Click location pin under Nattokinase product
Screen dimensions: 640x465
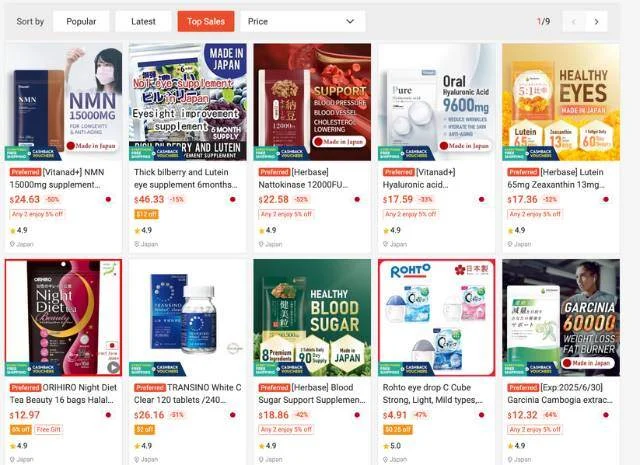pos(261,244)
